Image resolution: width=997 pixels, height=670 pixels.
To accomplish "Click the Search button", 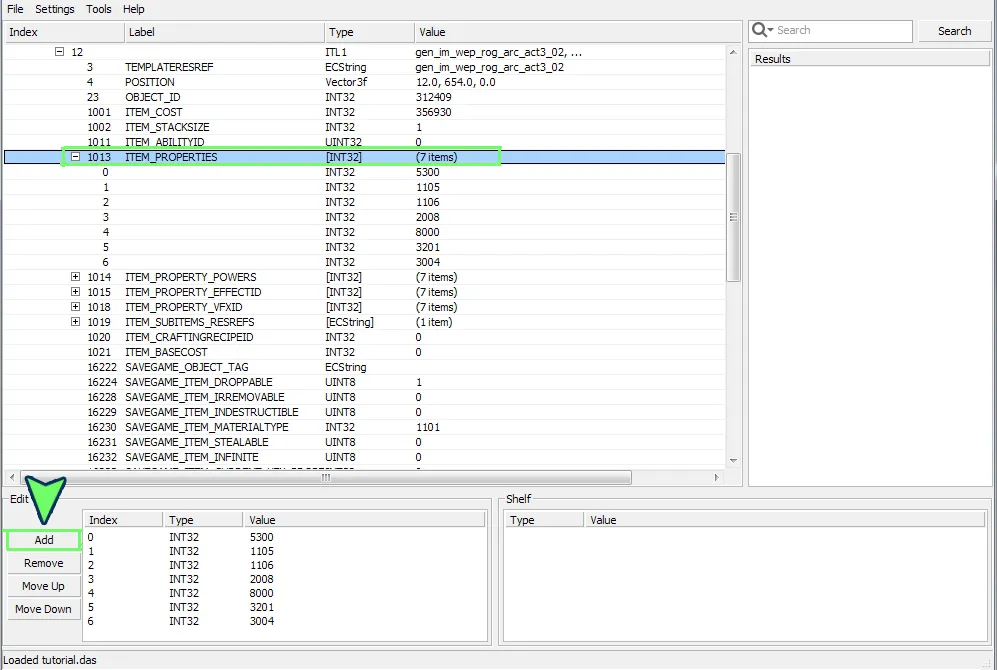I will (x=954, y=31).
